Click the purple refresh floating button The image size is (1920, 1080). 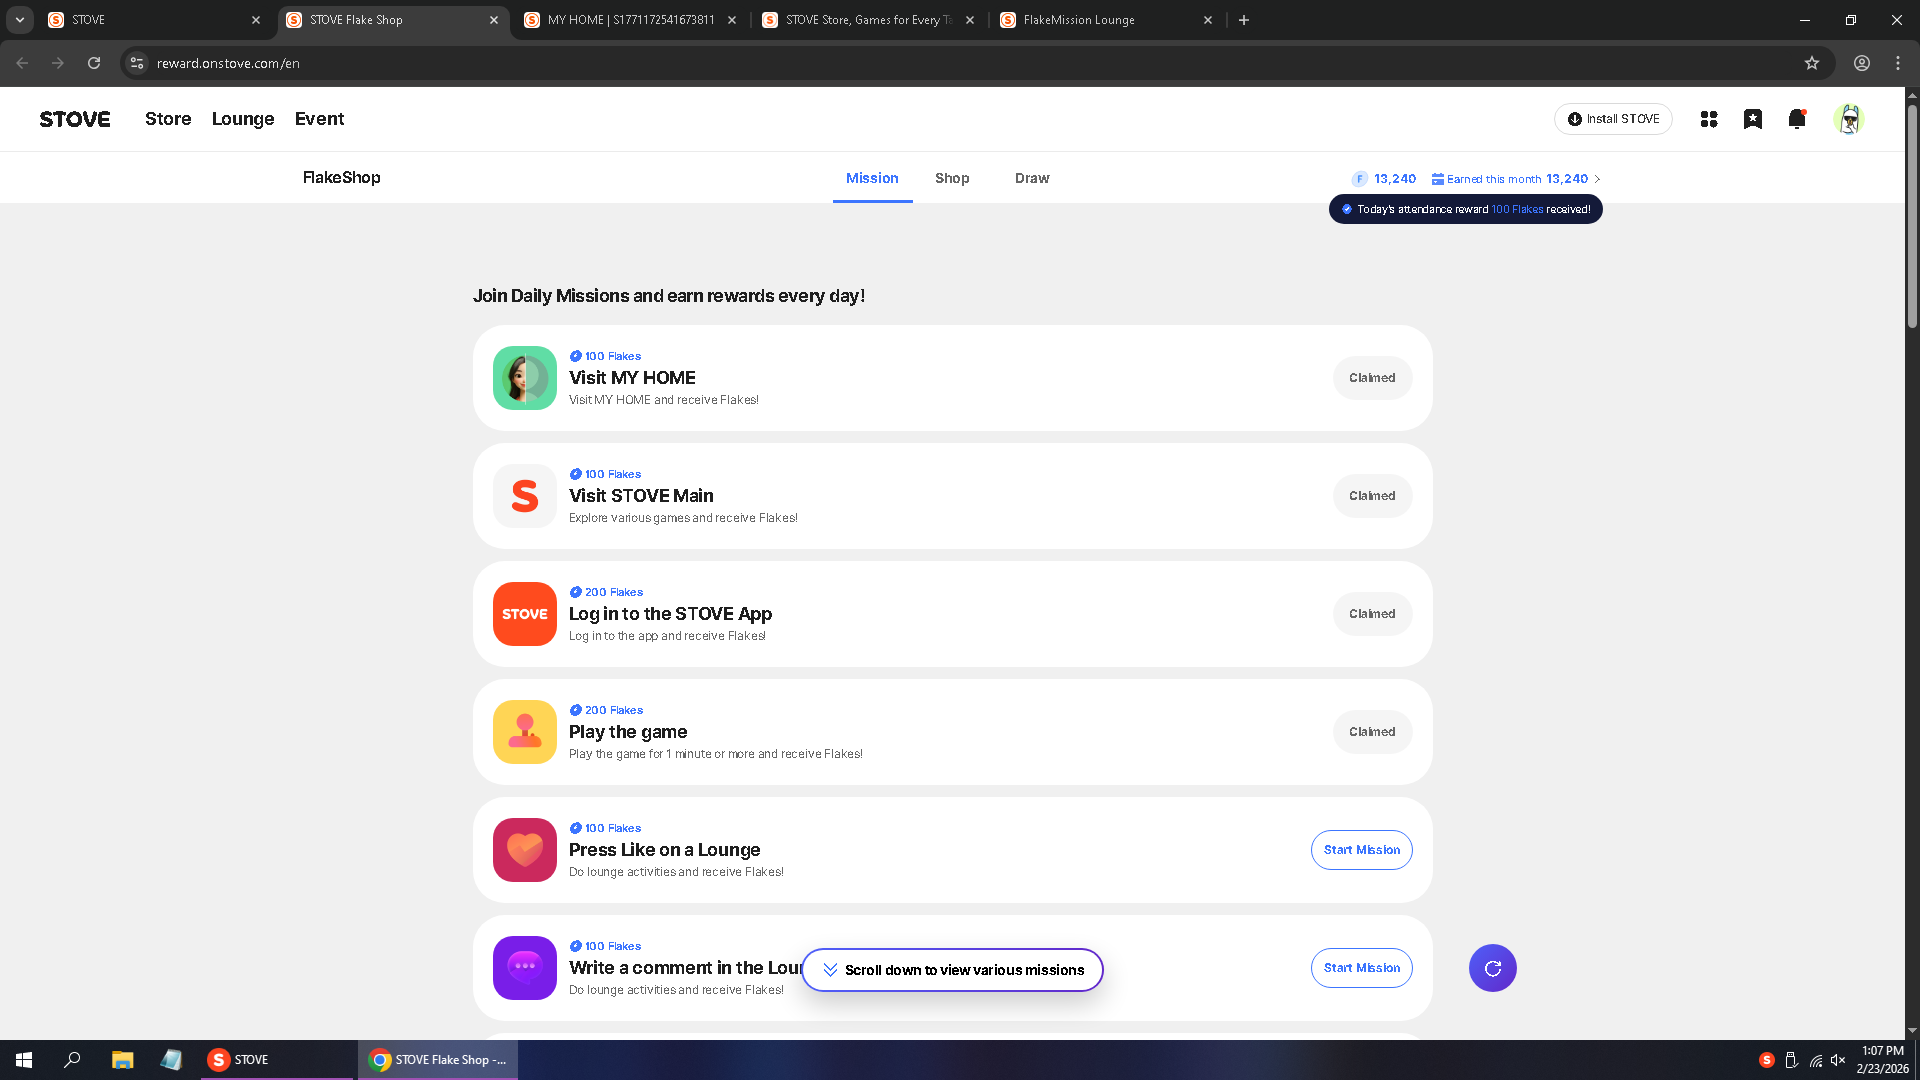point(1492,968)
